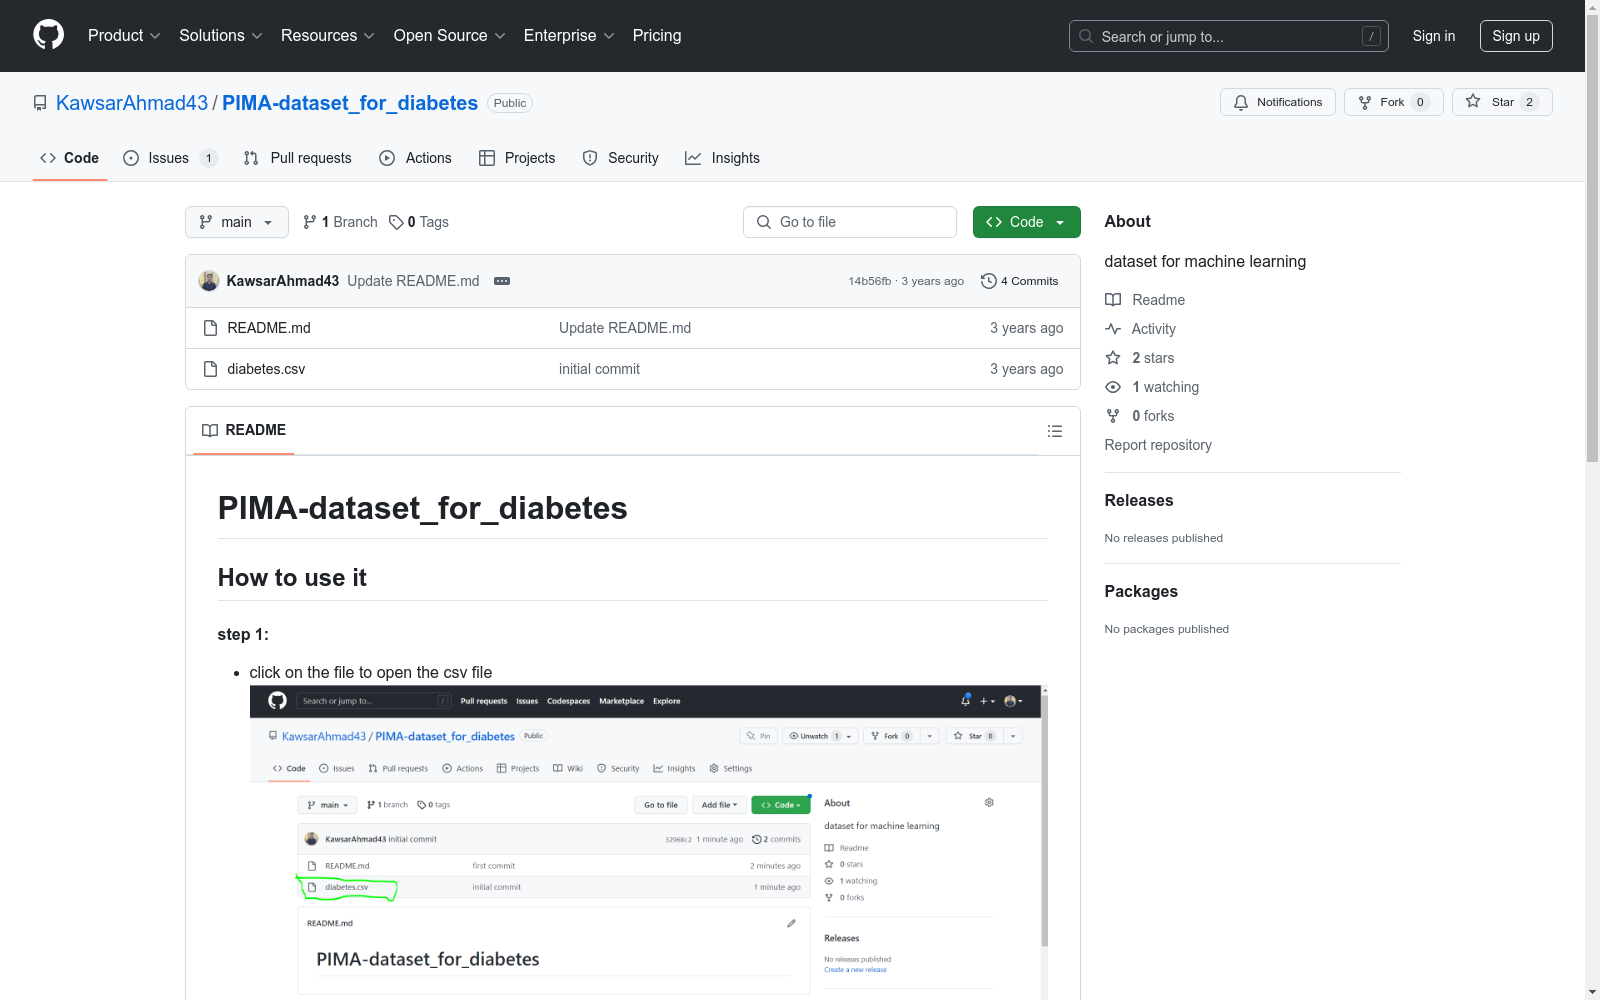This screenshot has width=1600, height=1000.
Task: Click the repository book icon near owner name
Action: pos(40,103)
